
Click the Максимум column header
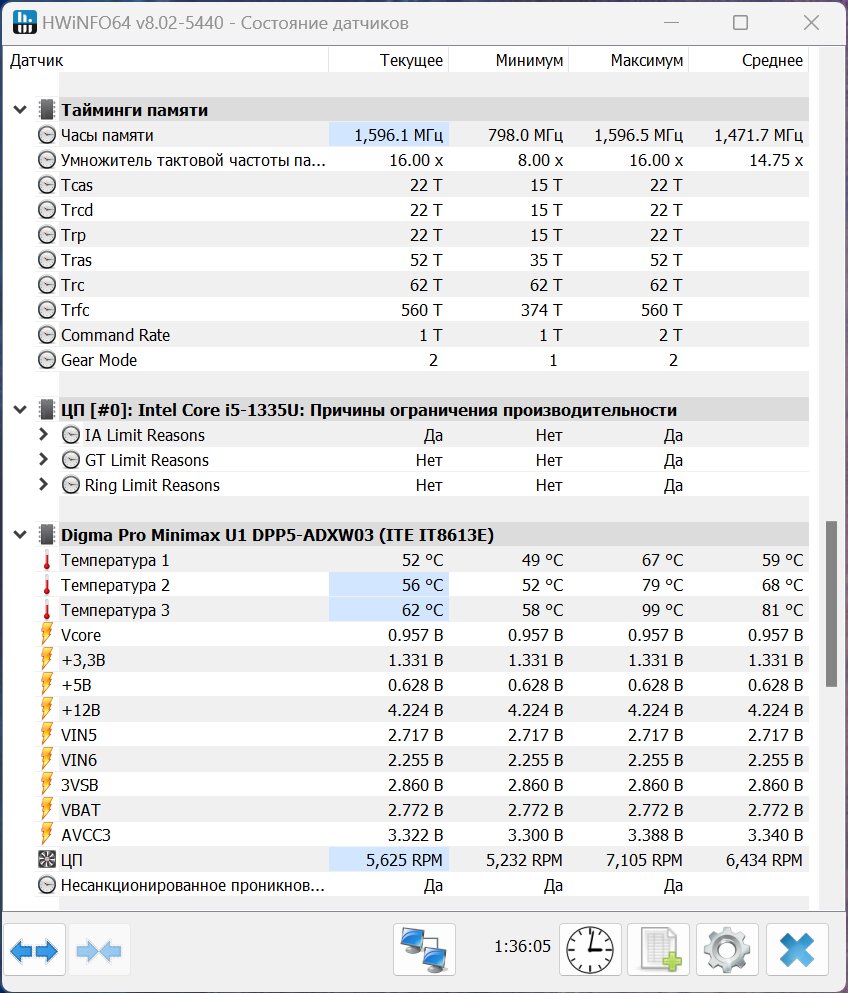point(629,60)
